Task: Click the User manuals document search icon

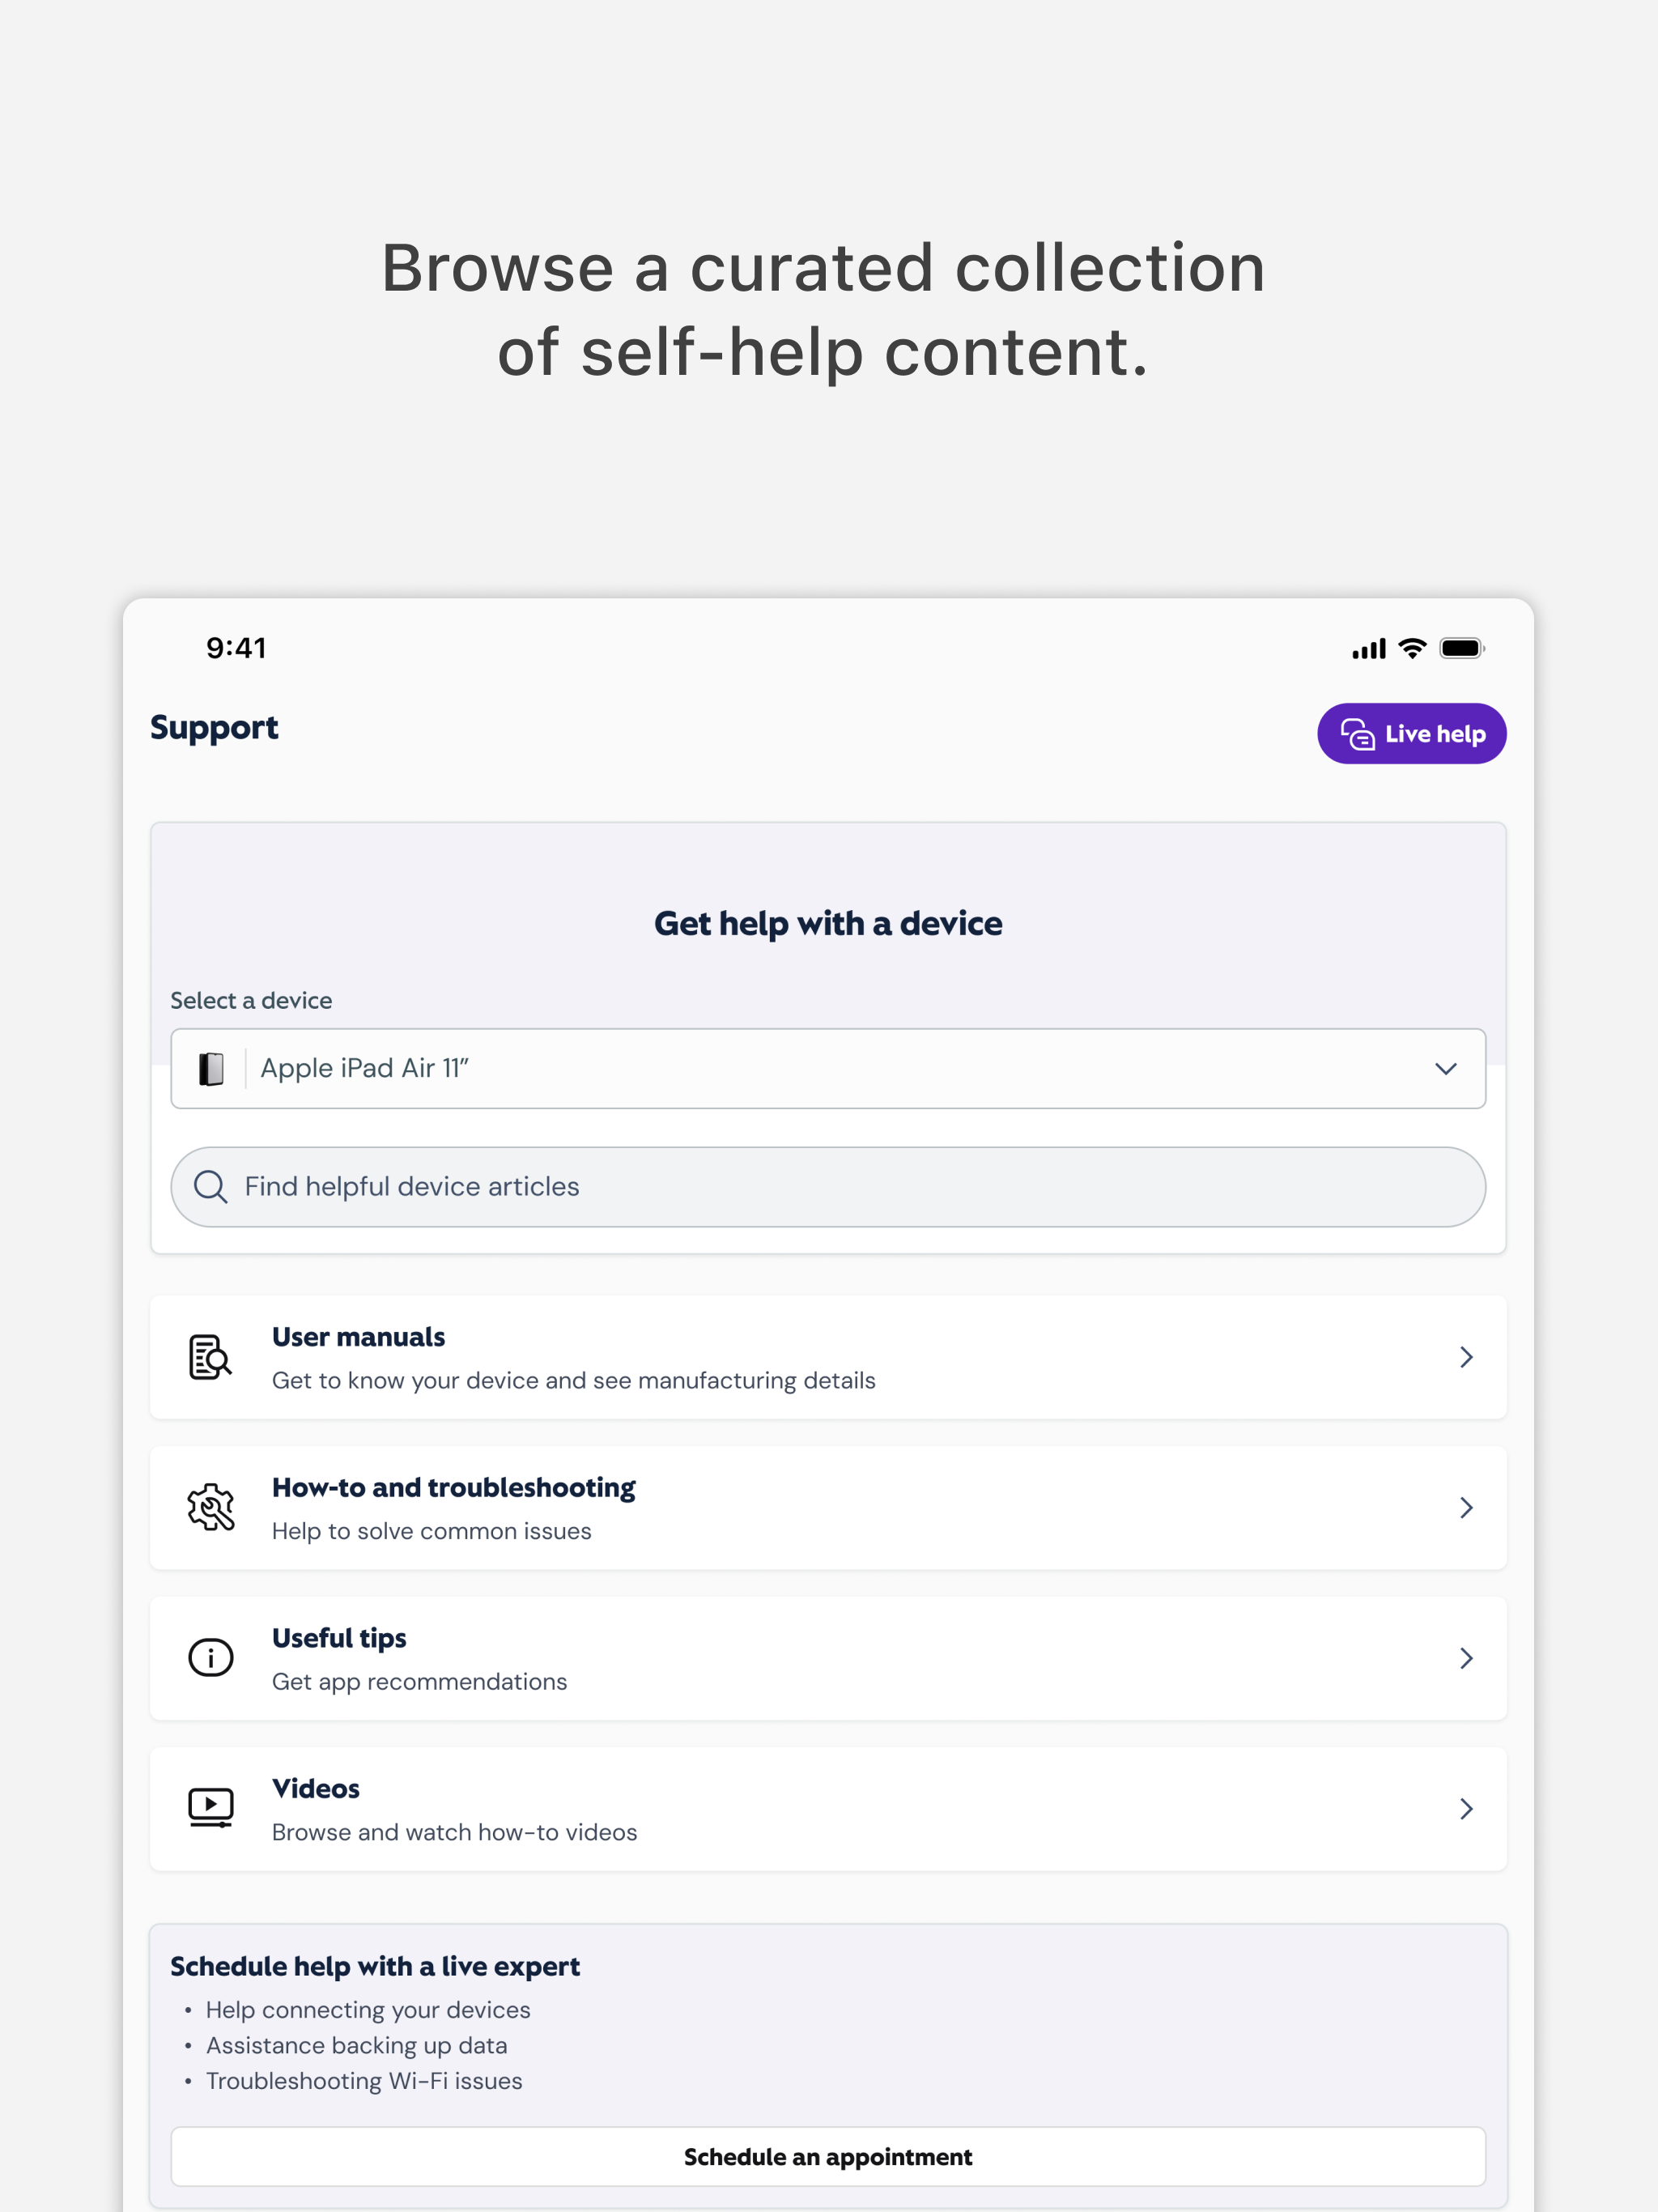Action: pos(210,1357)
